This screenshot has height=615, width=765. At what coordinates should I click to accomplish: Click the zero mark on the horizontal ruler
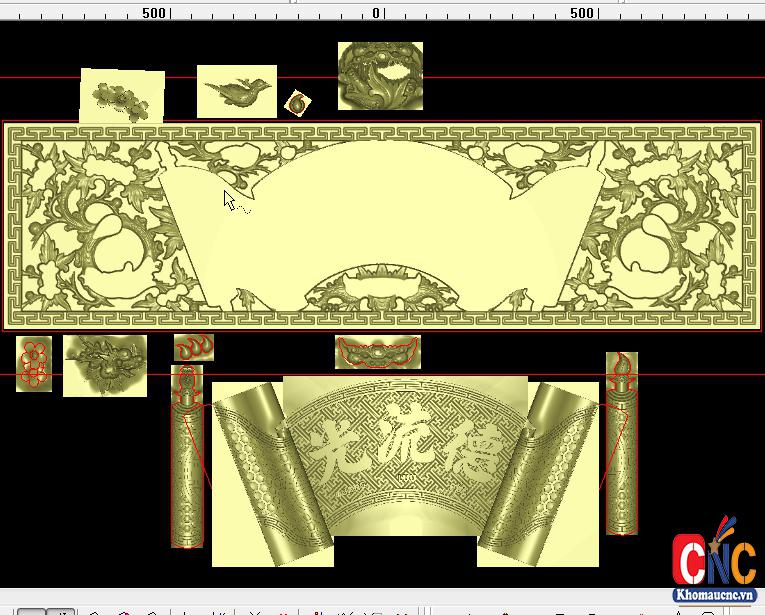click(x=377, y=13)
